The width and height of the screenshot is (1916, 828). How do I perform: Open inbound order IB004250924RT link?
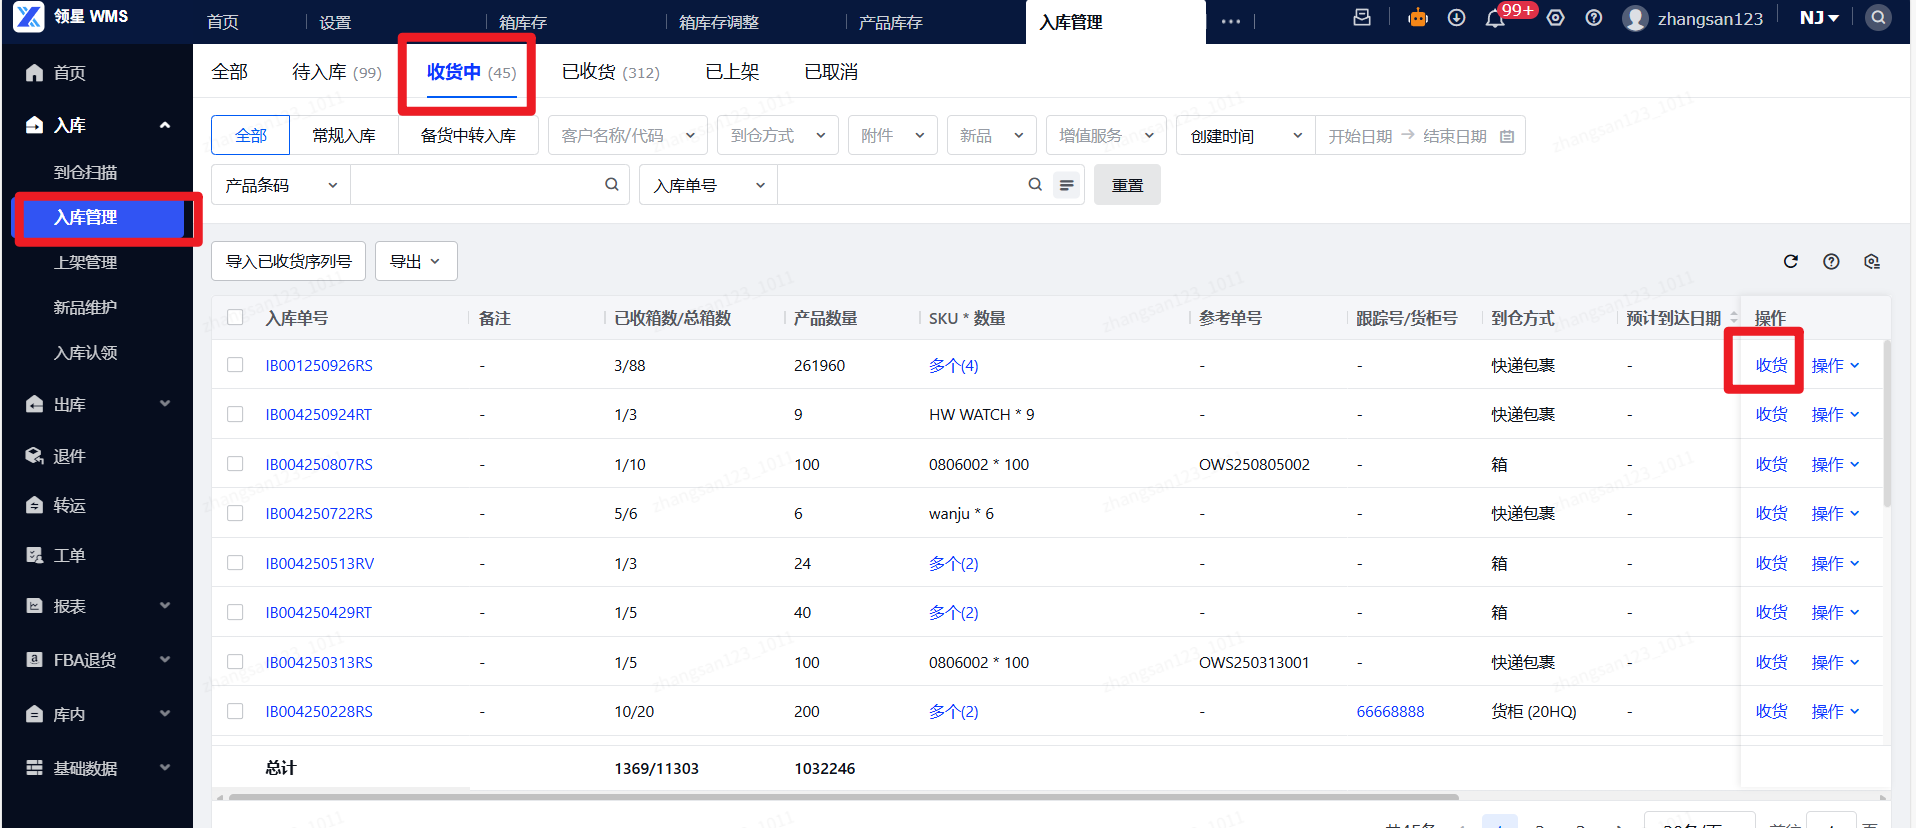[318, 414]
